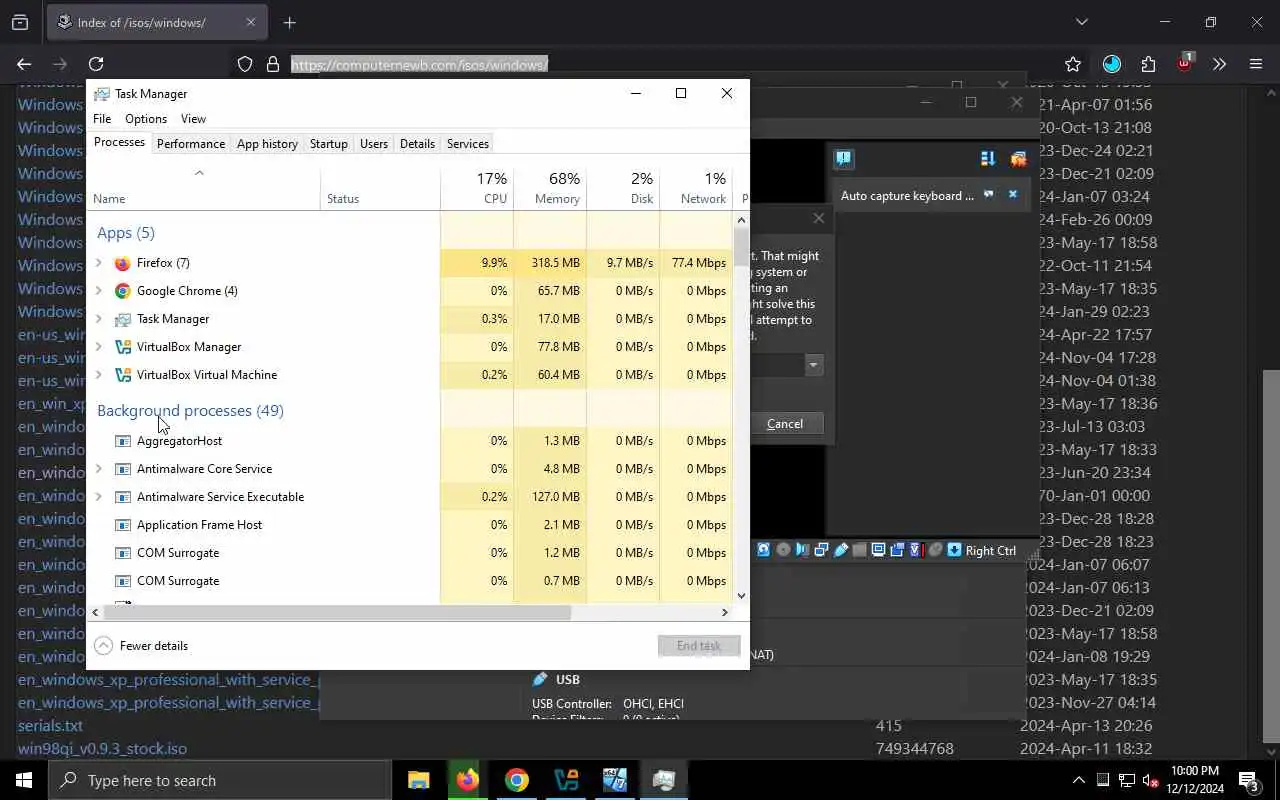Viewport: 1280px width, 800px height.
Task: Click the hard disk indicator in VM status bar
Action: [764, 550]
